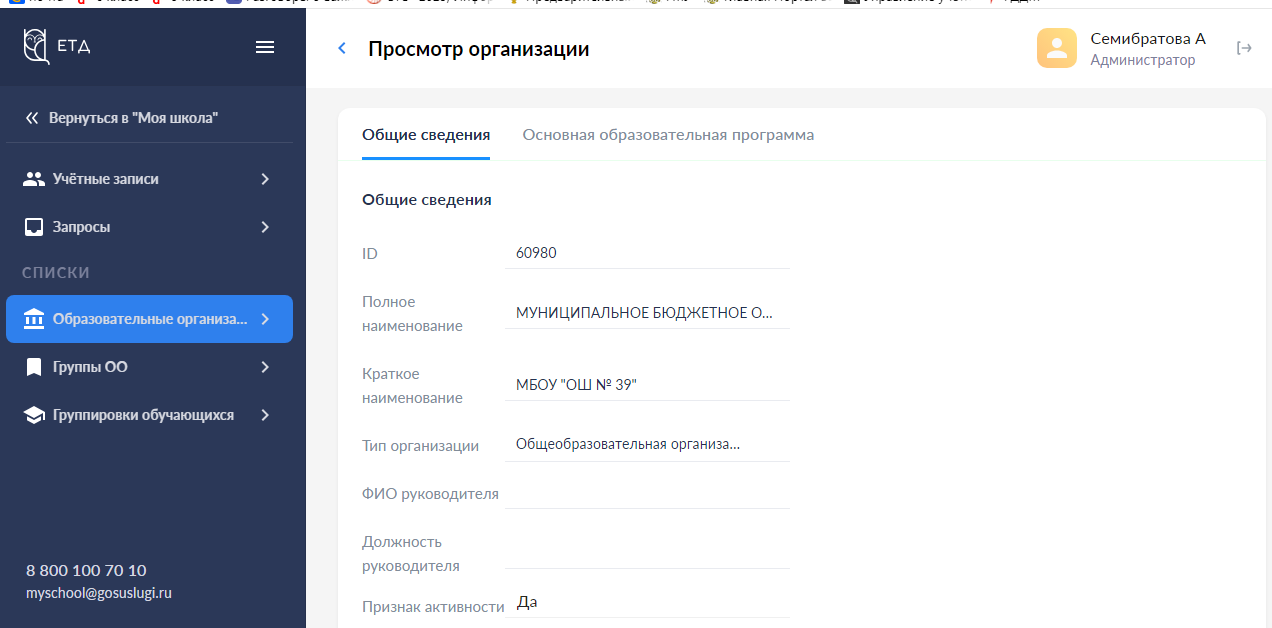
Task: Click the ETD owl logo
Action: click(x=37, y=47)
